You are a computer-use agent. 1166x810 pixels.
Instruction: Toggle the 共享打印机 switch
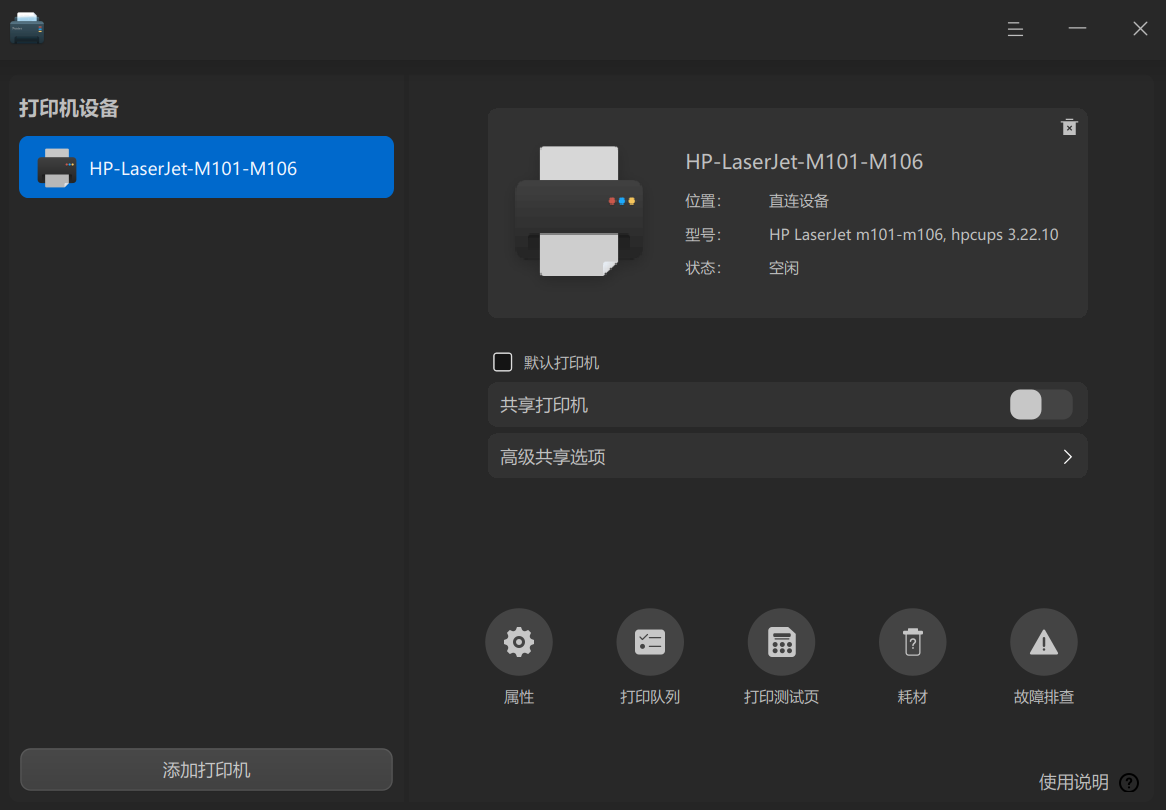click(x=1040, y=405)
